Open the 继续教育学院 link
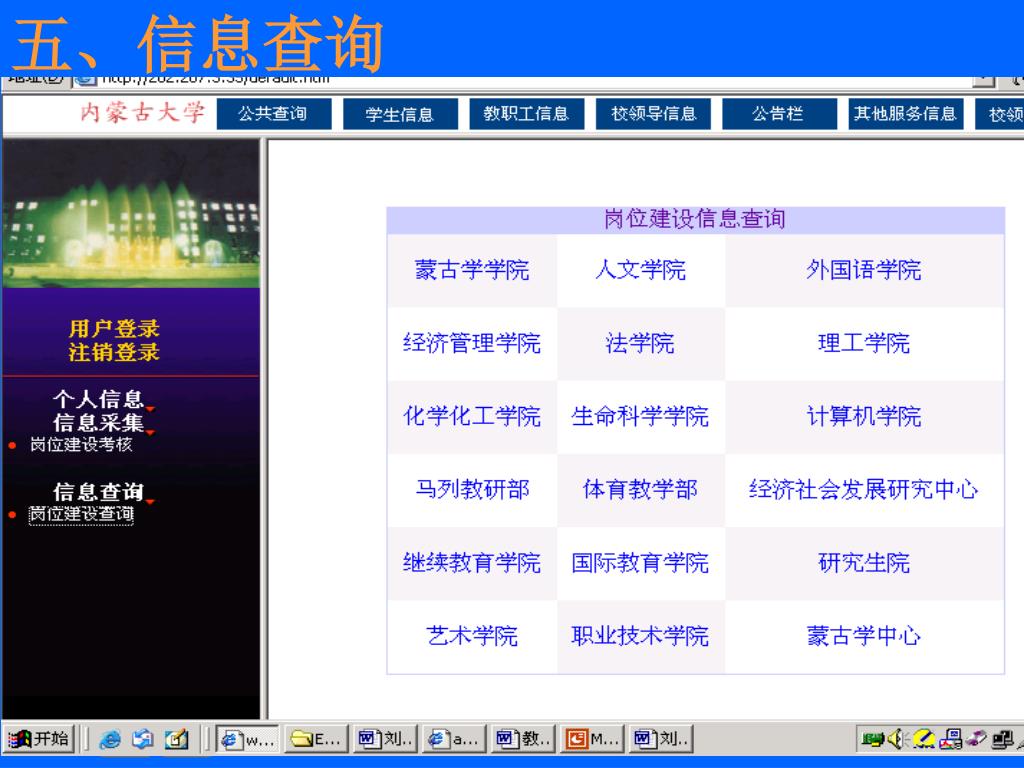Viewport: 1024px width, 768px height. point(472,562)
